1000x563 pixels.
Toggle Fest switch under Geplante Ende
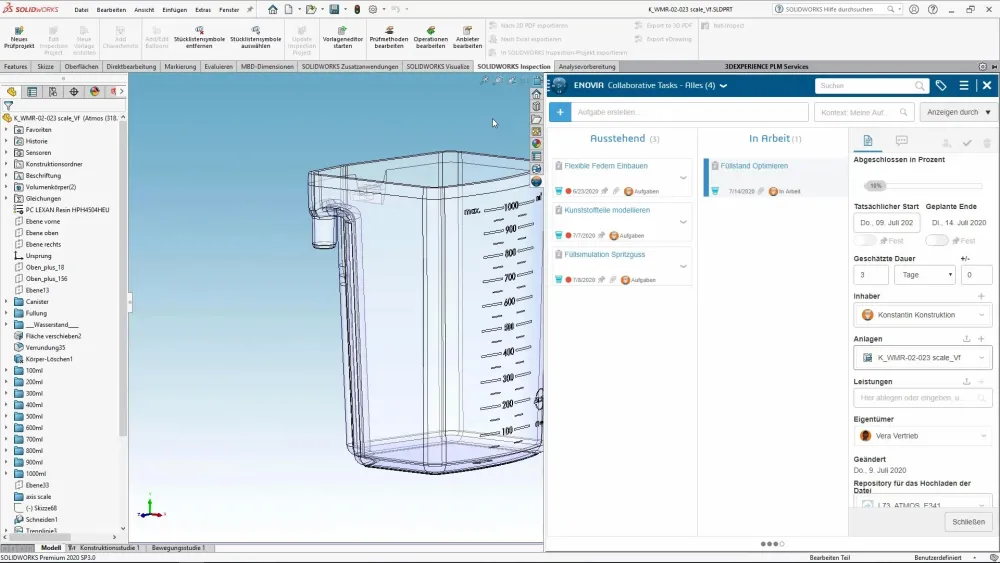tap(937, 240)
